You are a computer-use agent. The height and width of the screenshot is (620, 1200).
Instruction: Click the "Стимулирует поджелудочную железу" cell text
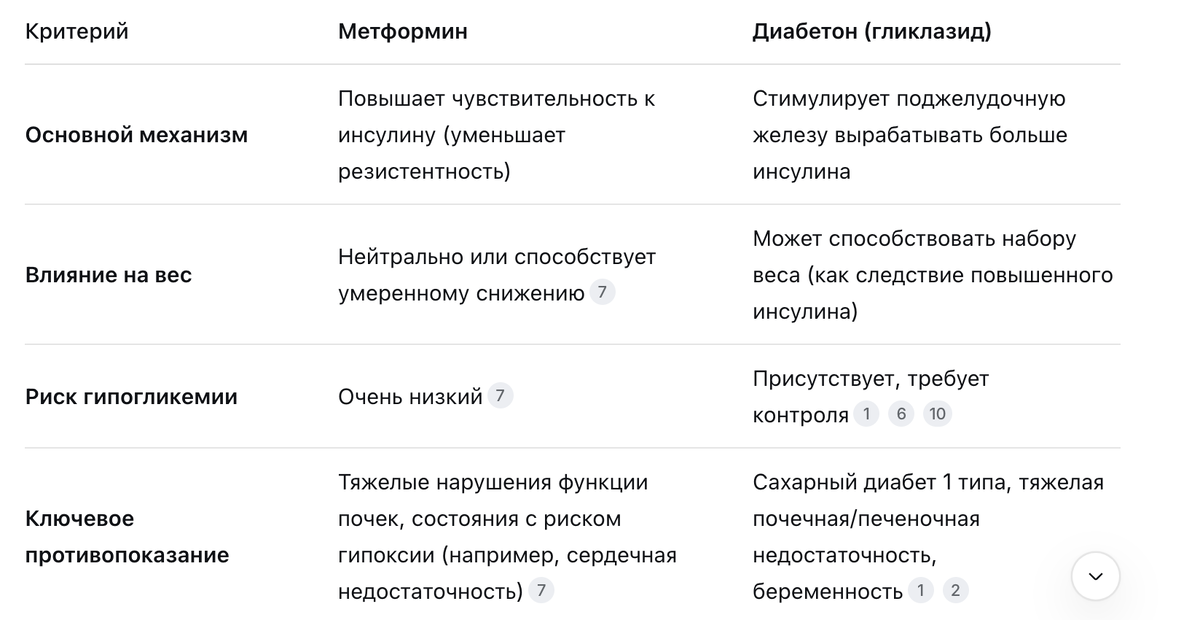910,135
